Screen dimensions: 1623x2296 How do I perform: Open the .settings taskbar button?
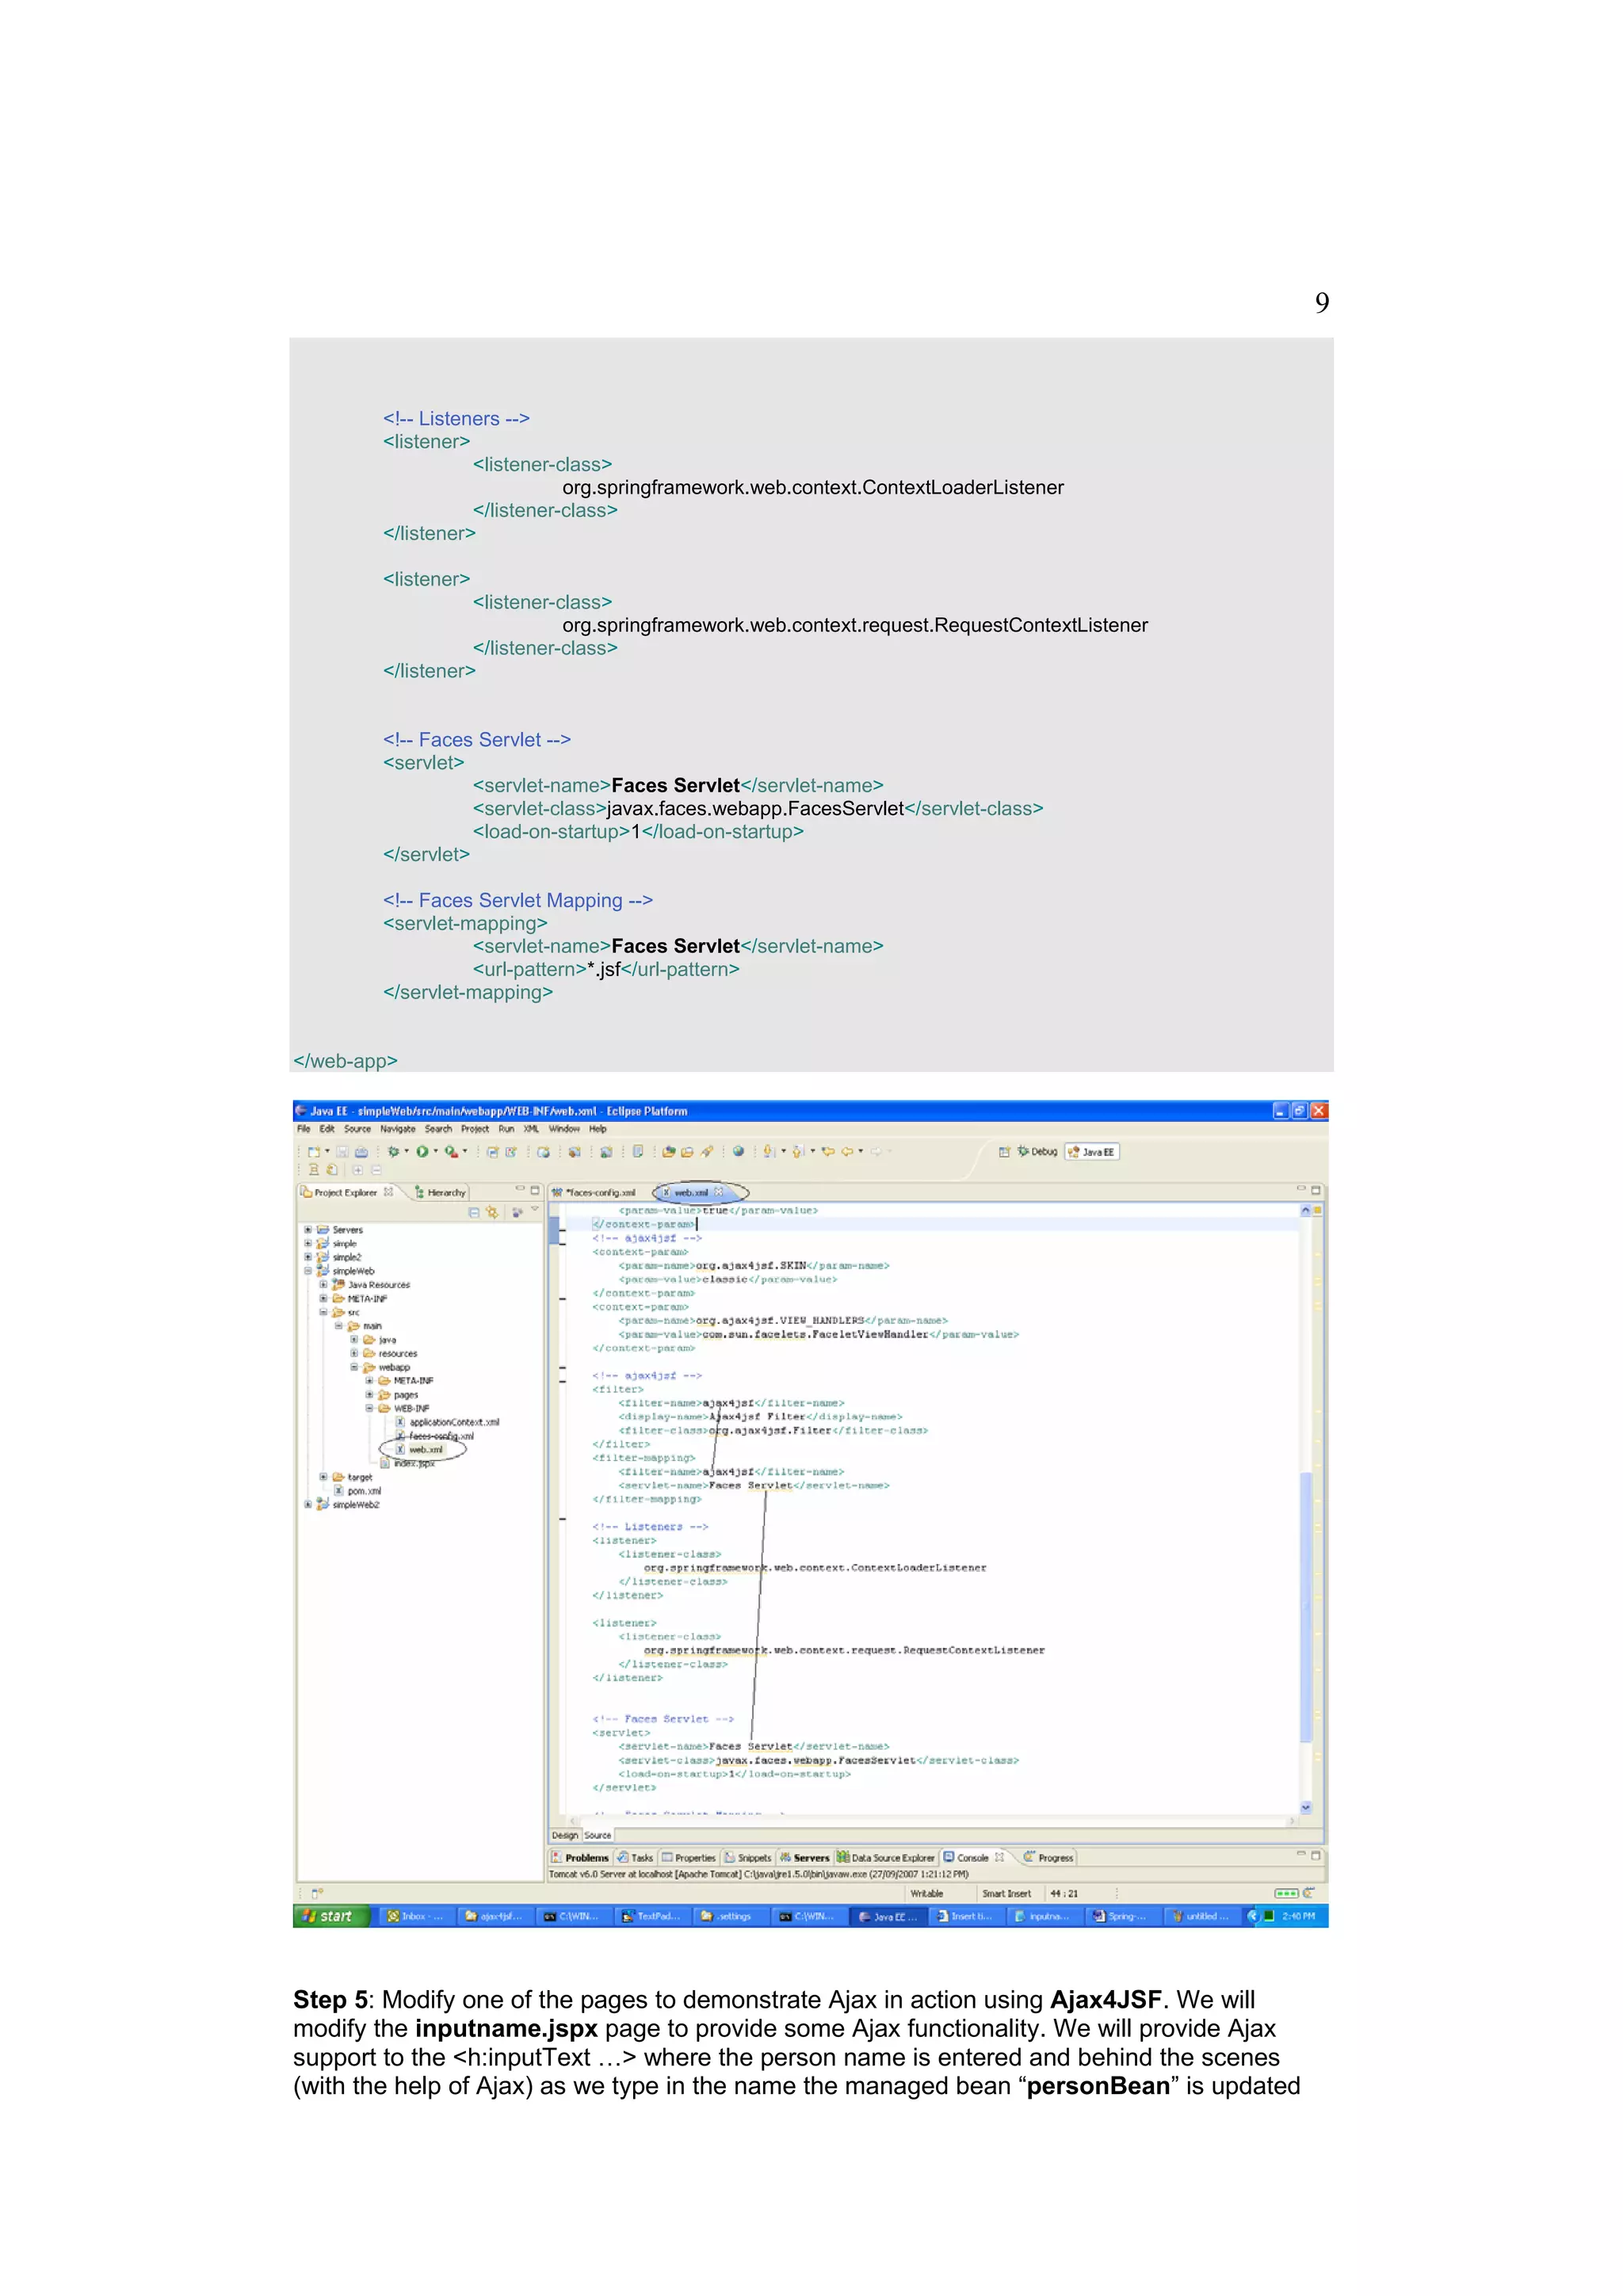click(x=729, y=1916)
